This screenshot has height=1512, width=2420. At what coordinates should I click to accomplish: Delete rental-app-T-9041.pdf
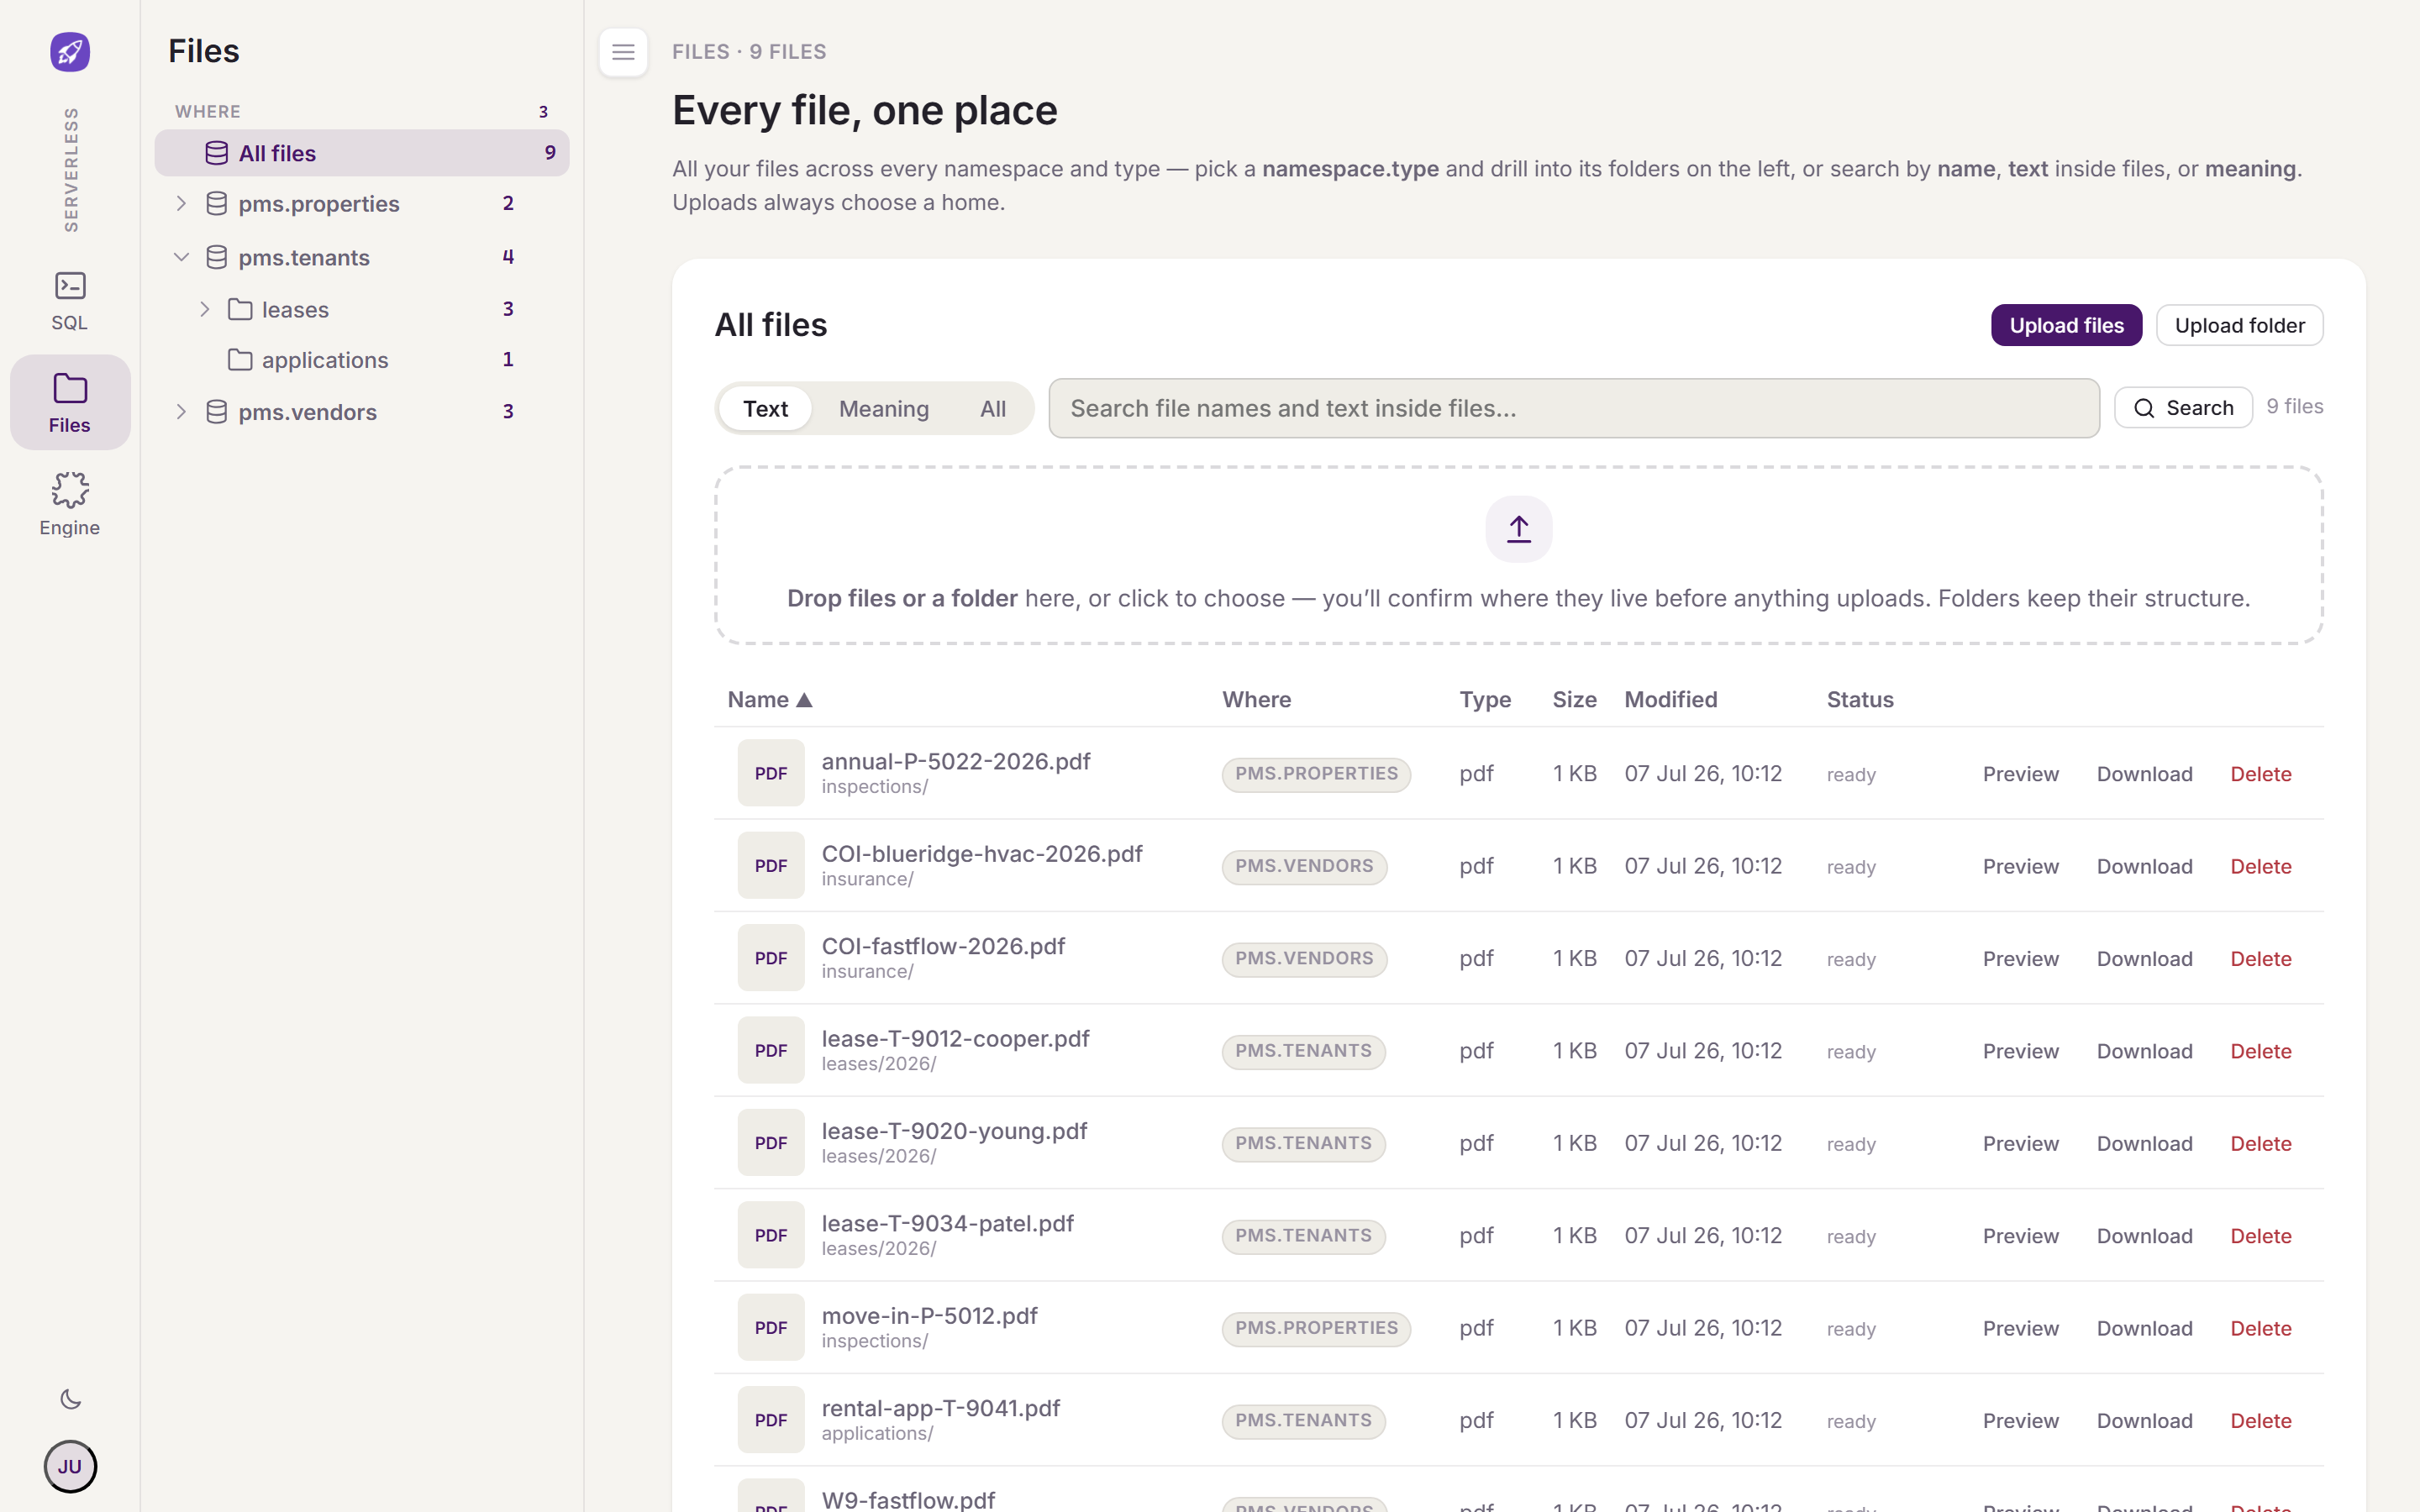(x=2260, y=1421)
